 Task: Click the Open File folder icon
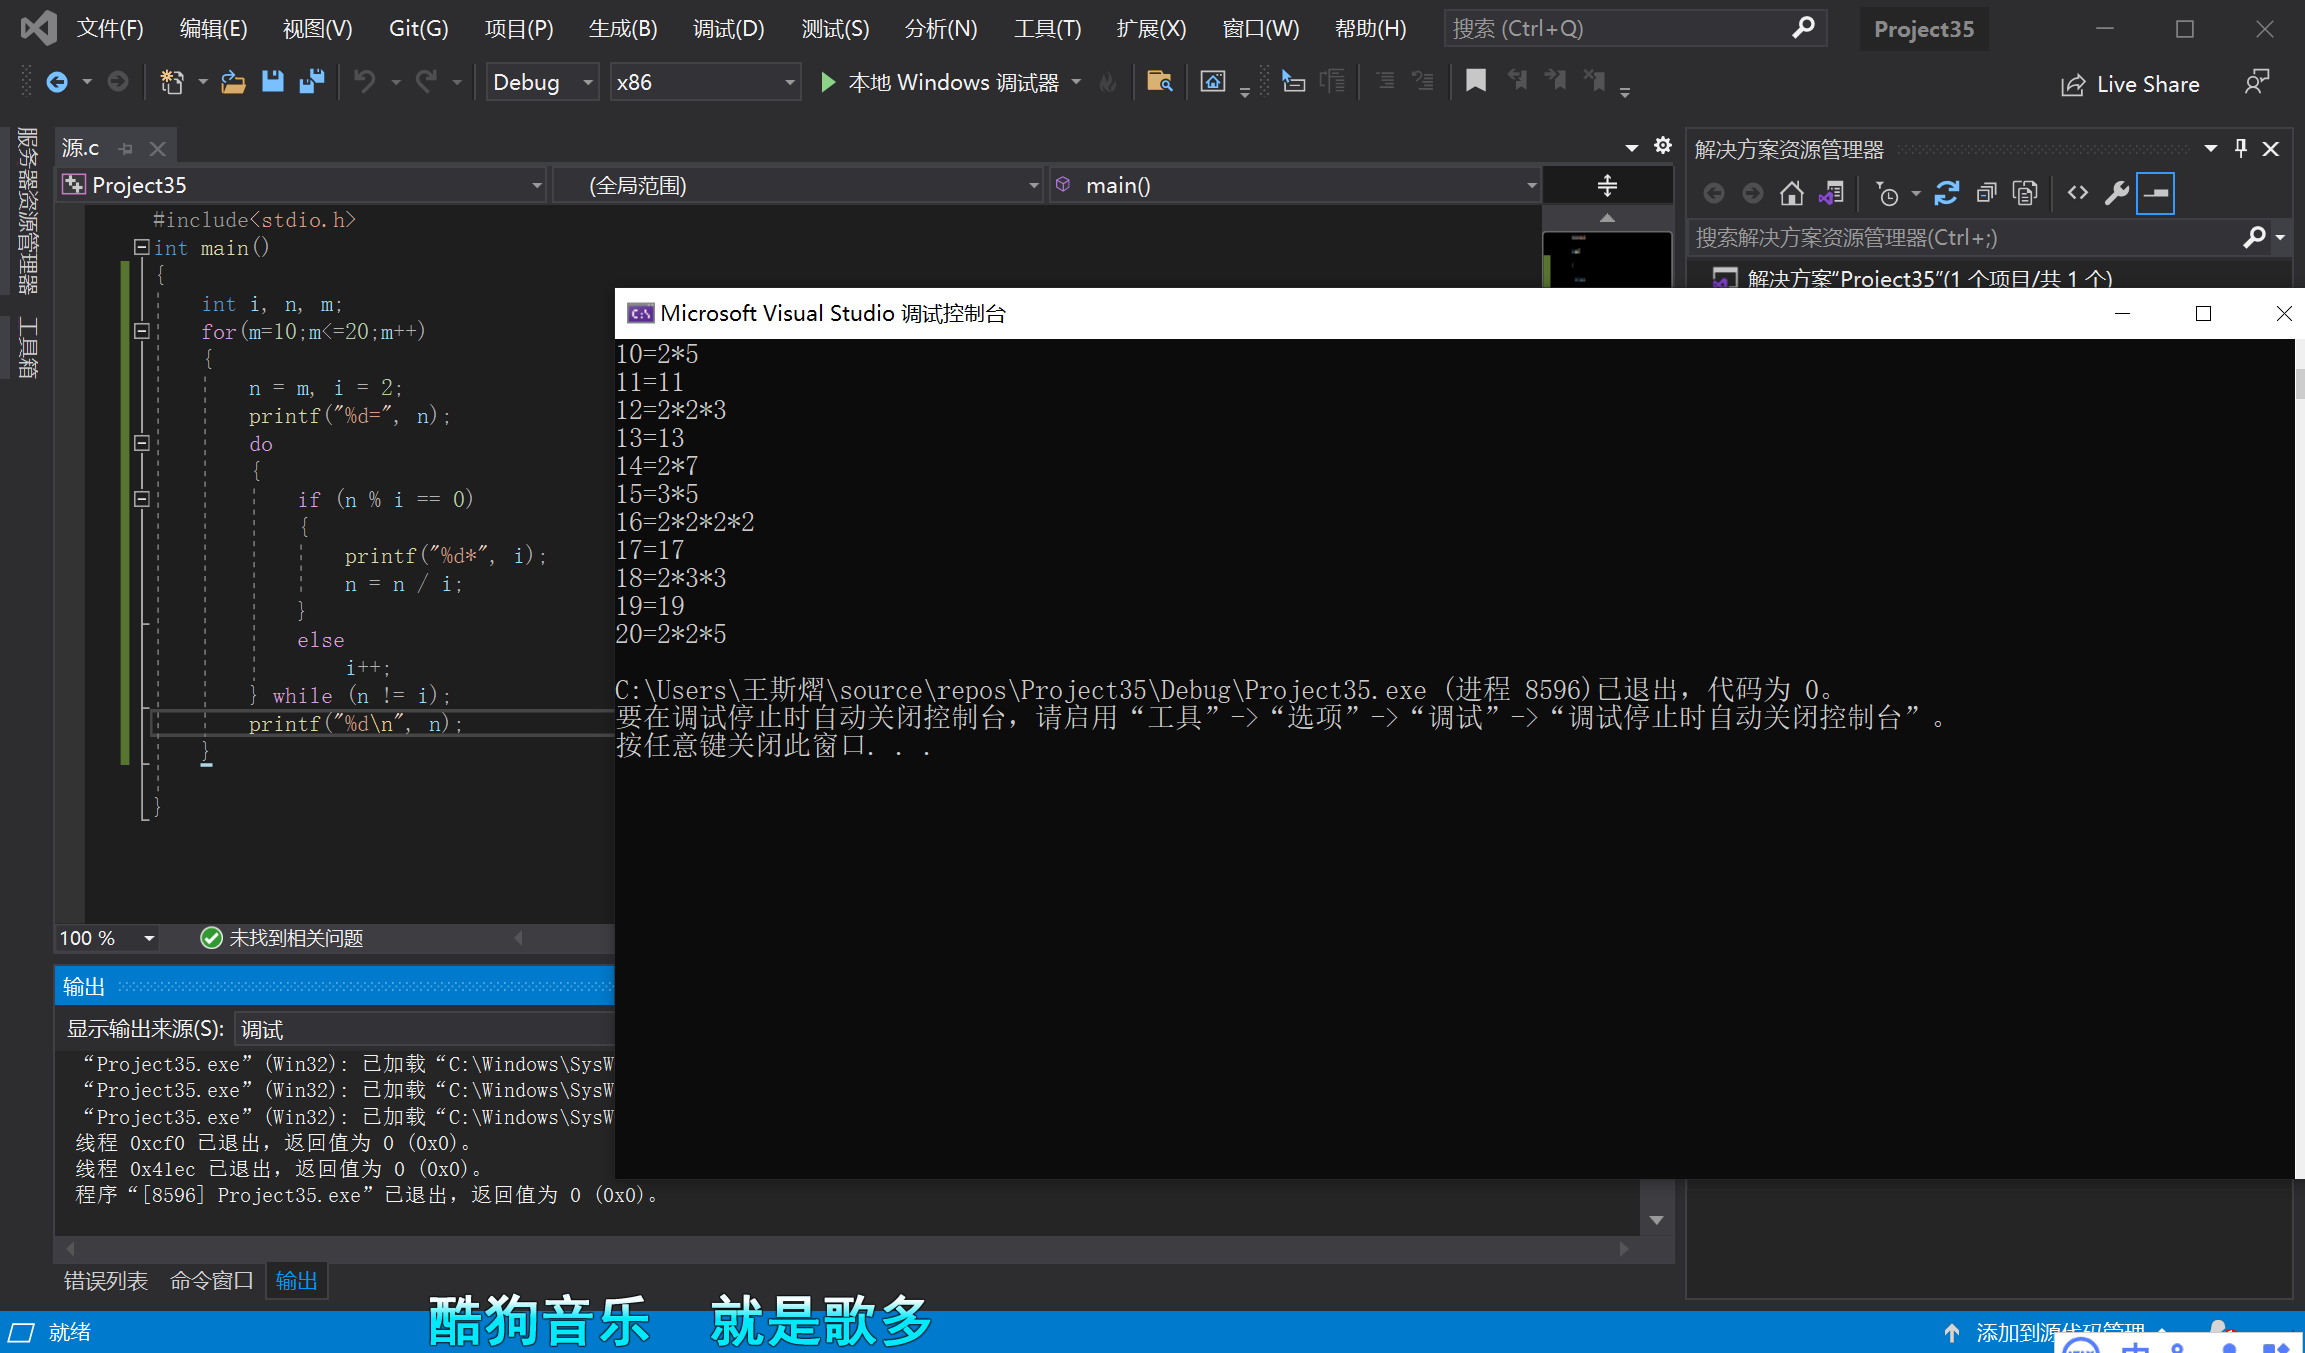click(233, 82)
